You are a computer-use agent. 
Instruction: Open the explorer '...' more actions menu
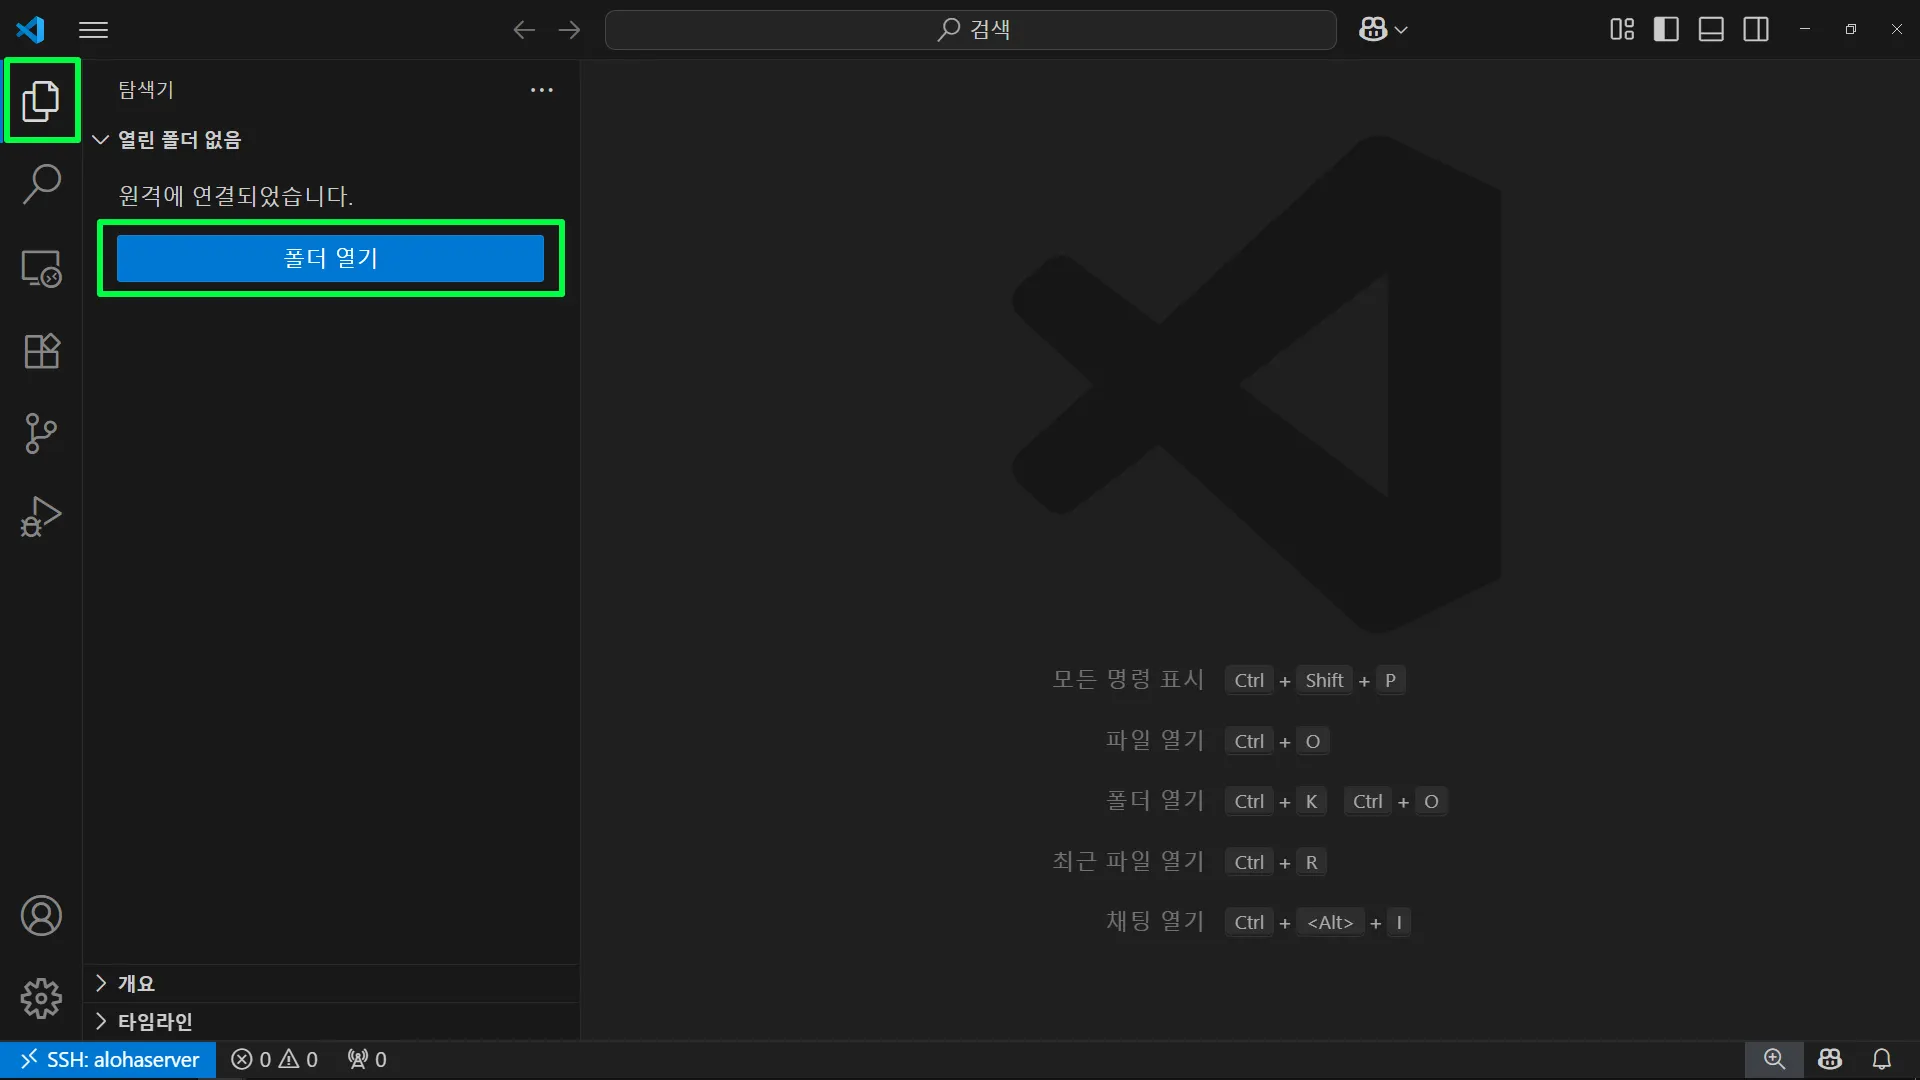click(x=542, y=90)
